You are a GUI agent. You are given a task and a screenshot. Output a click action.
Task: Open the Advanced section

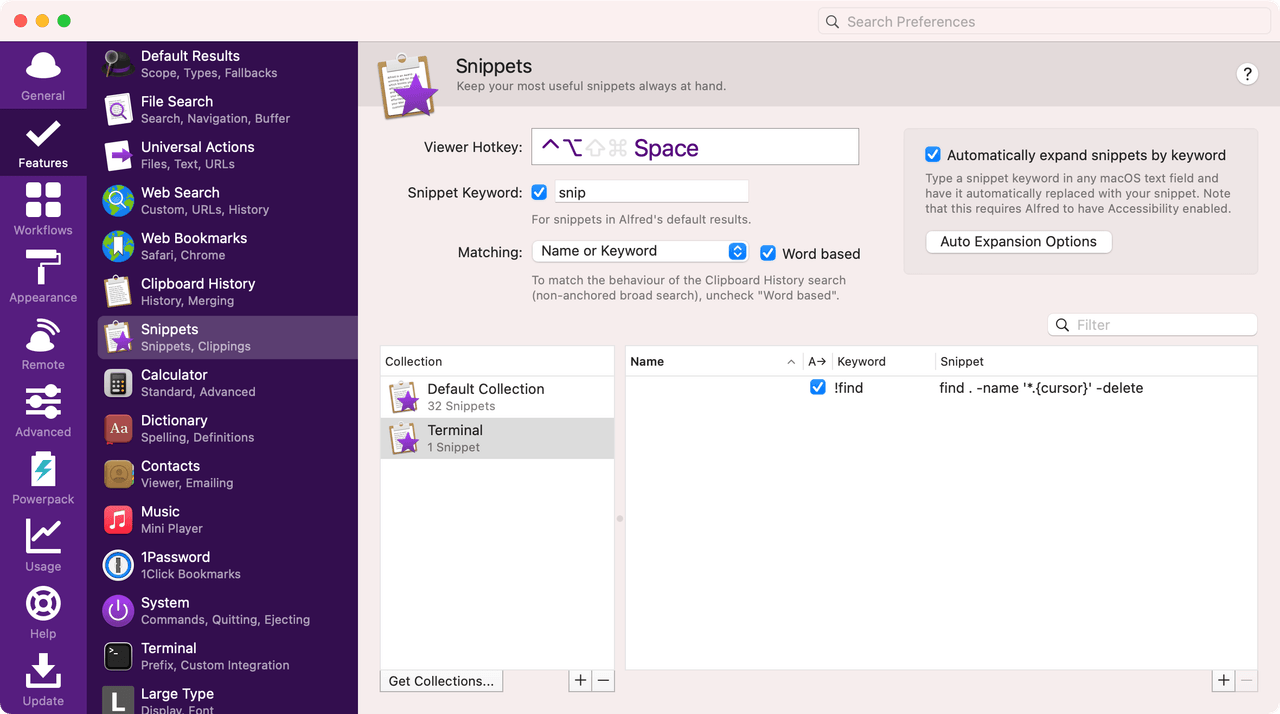(43, 411)
